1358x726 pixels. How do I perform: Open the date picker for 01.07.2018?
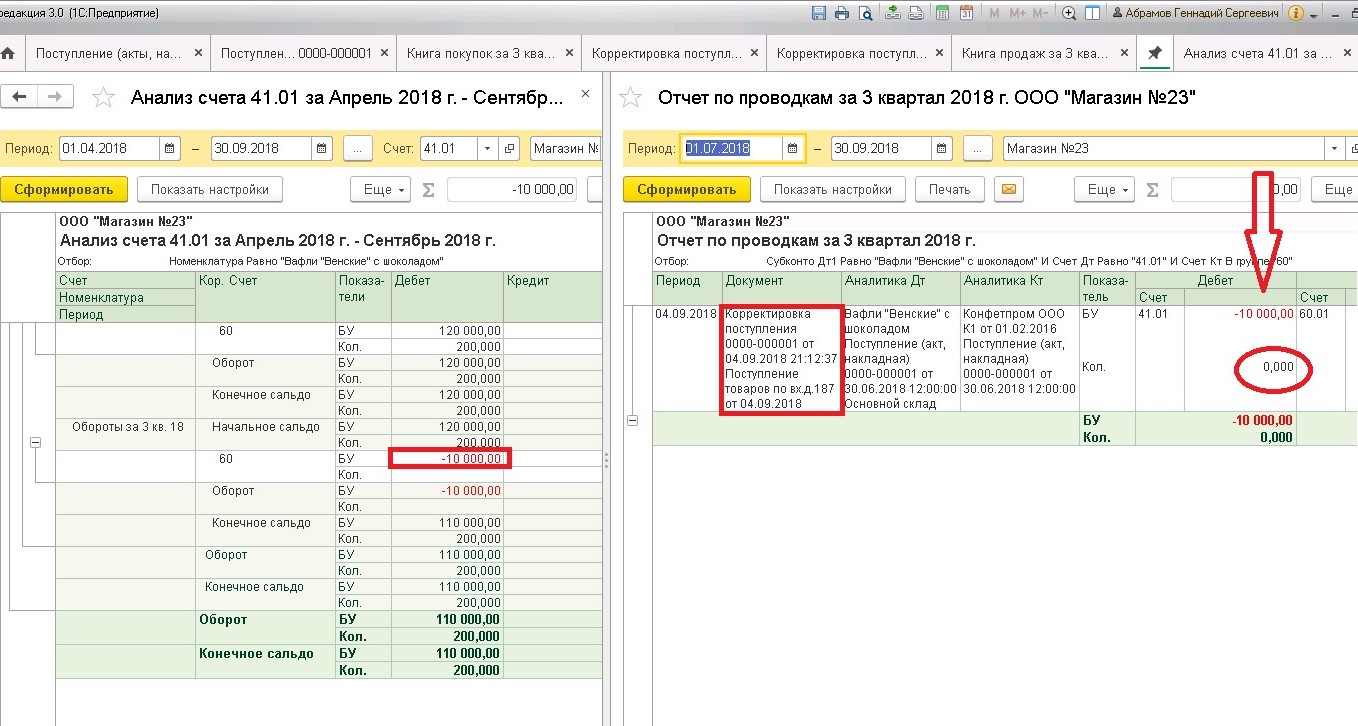[793, 148]
